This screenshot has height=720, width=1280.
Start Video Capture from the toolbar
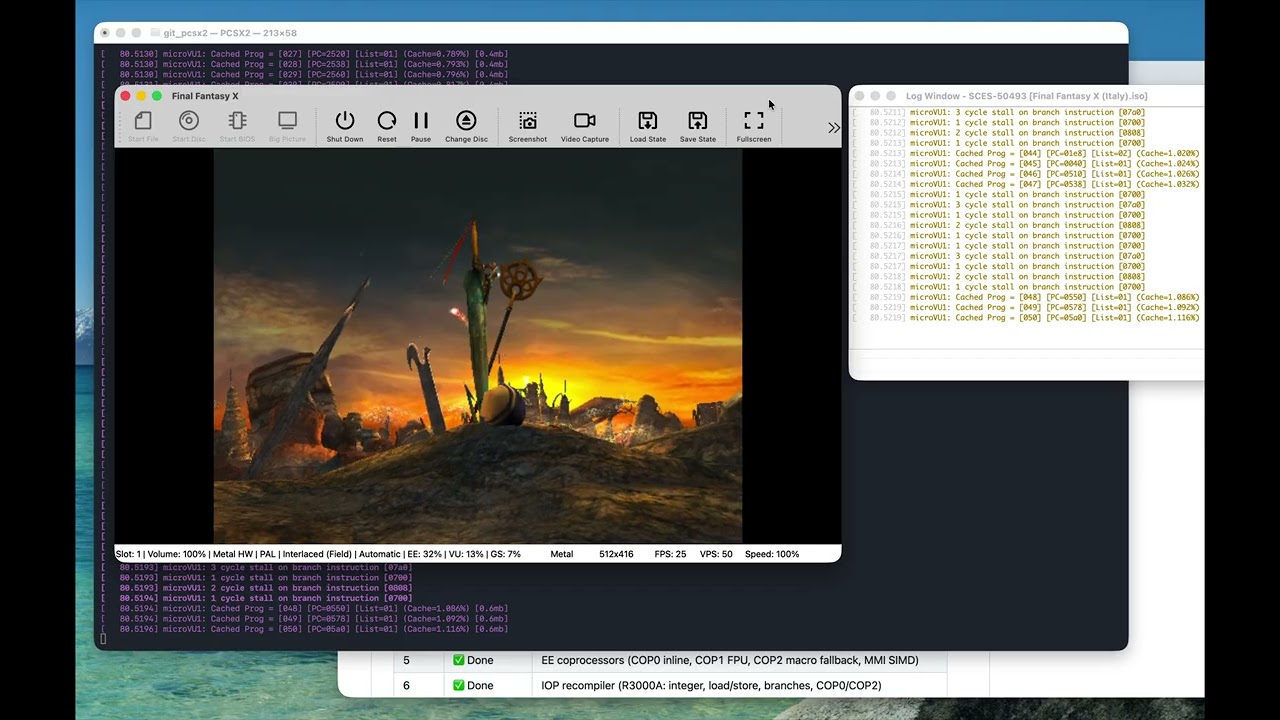pyautogui.click(x=585, y=126)
